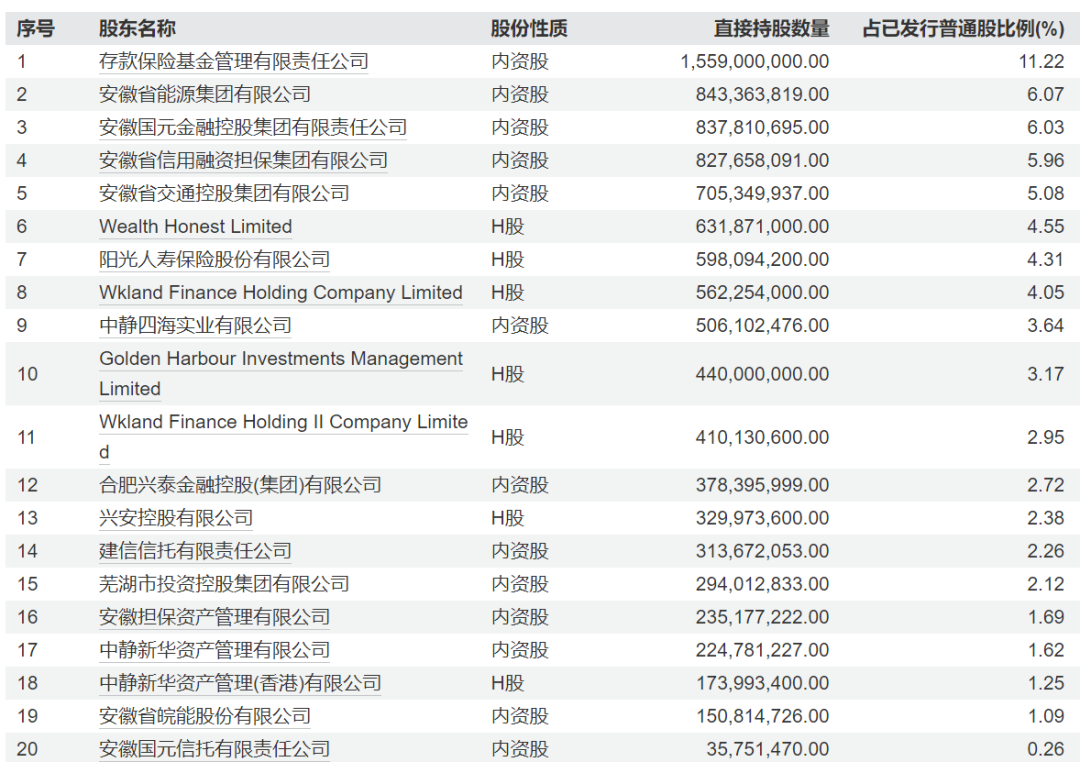Select shareholding value 150,814,726.00
The width and height of the screenshot is (1080, 762).
coord(762,717)
